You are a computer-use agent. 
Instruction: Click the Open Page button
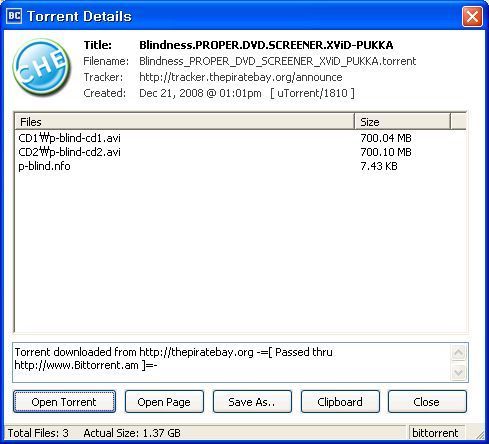pyautogui.click(x=164, y=402)
